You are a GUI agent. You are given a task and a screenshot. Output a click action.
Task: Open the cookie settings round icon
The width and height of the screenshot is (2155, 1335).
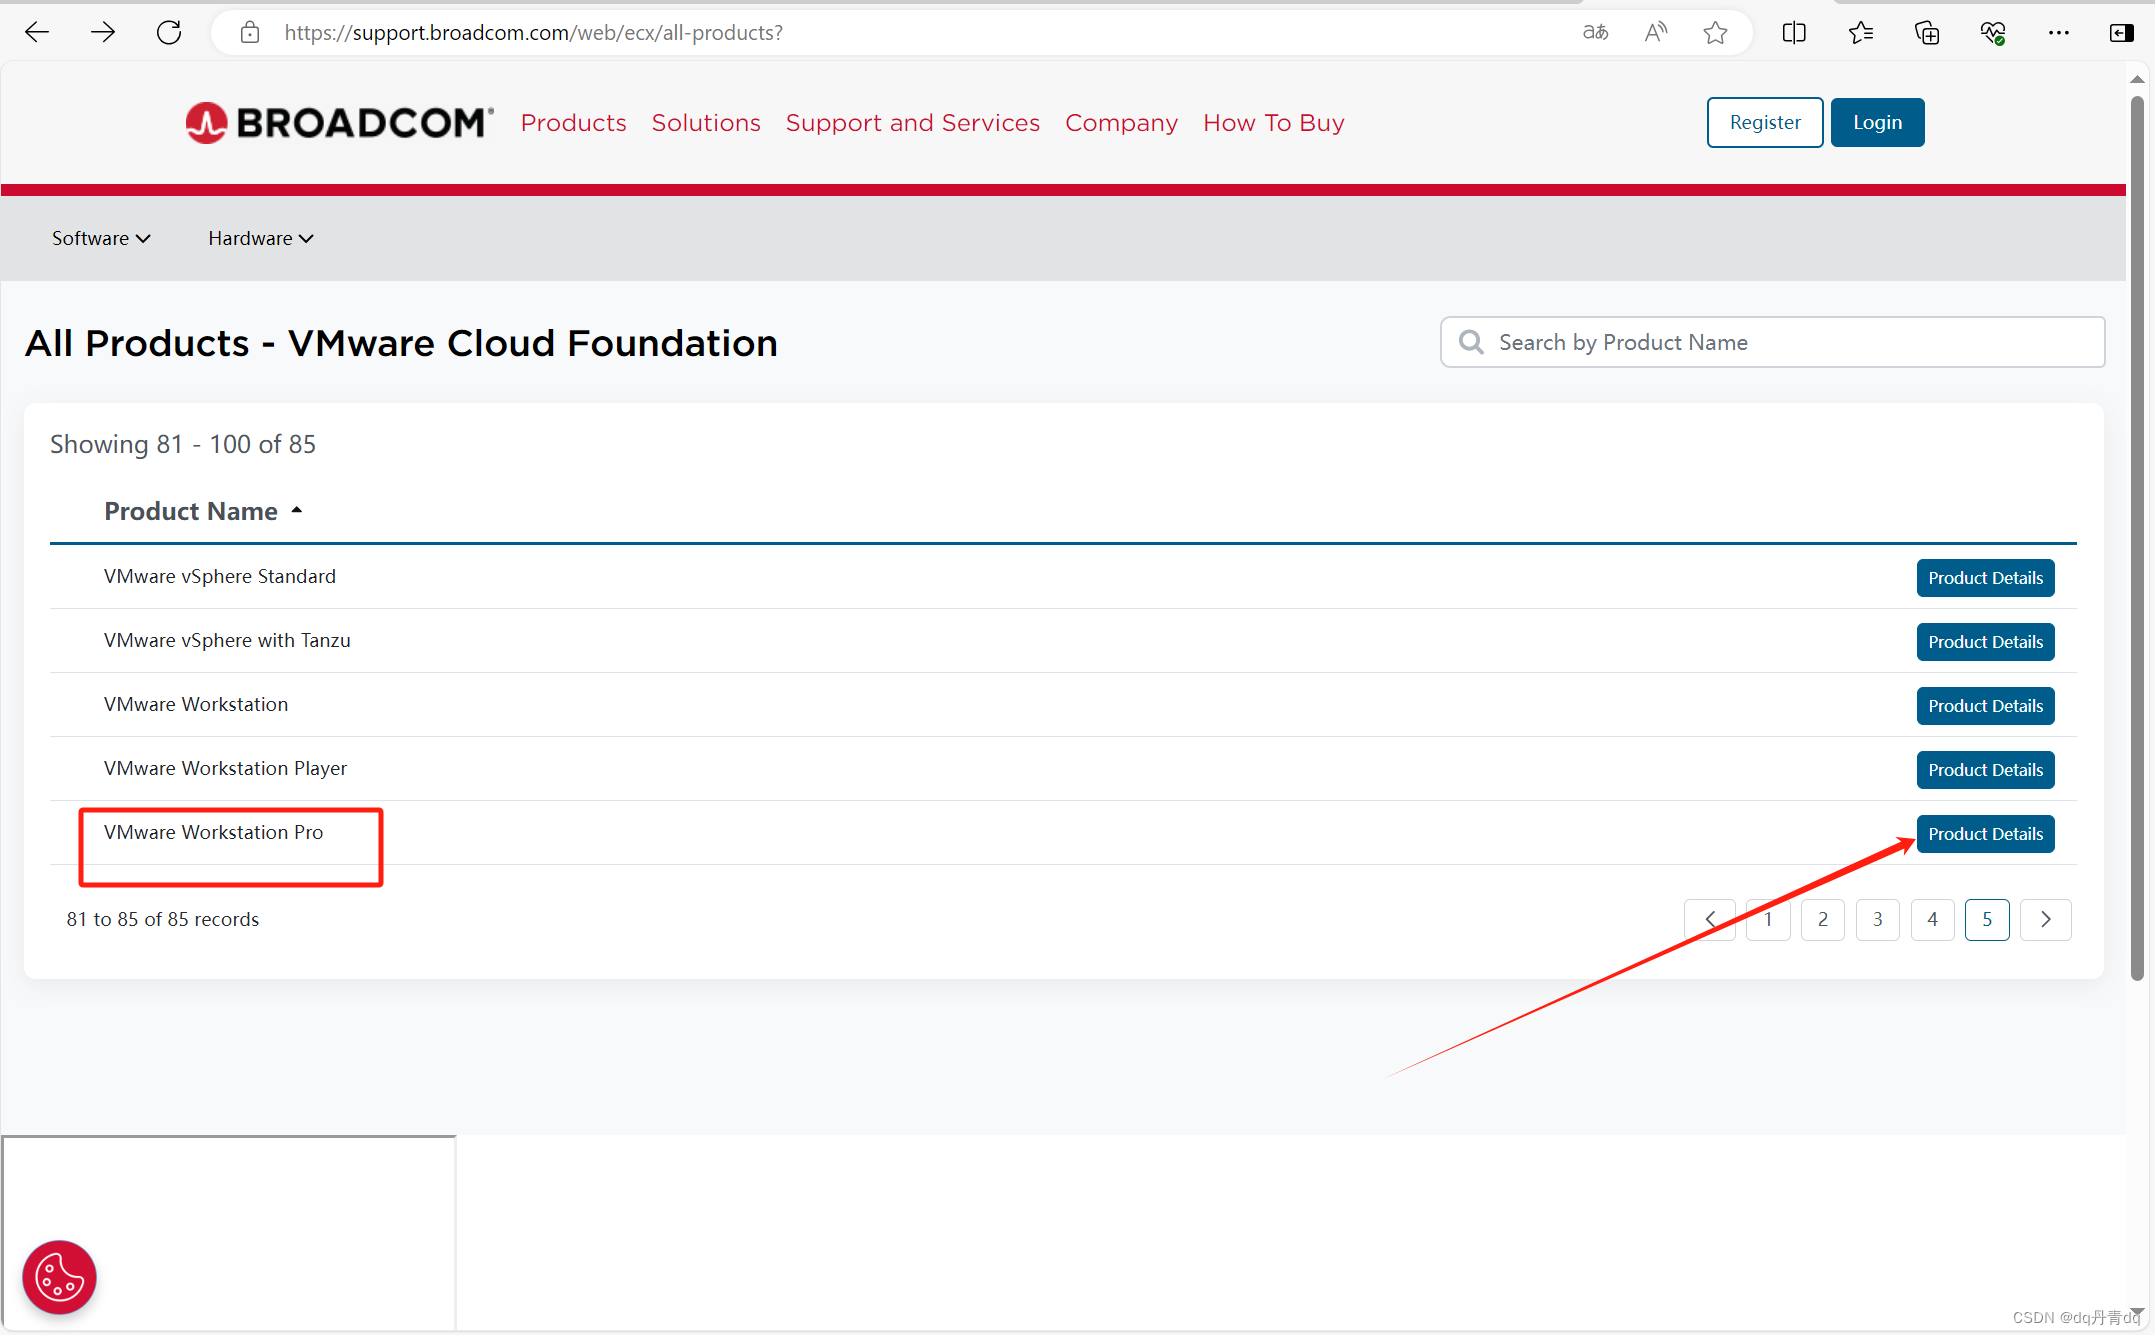click(59, 1277)
